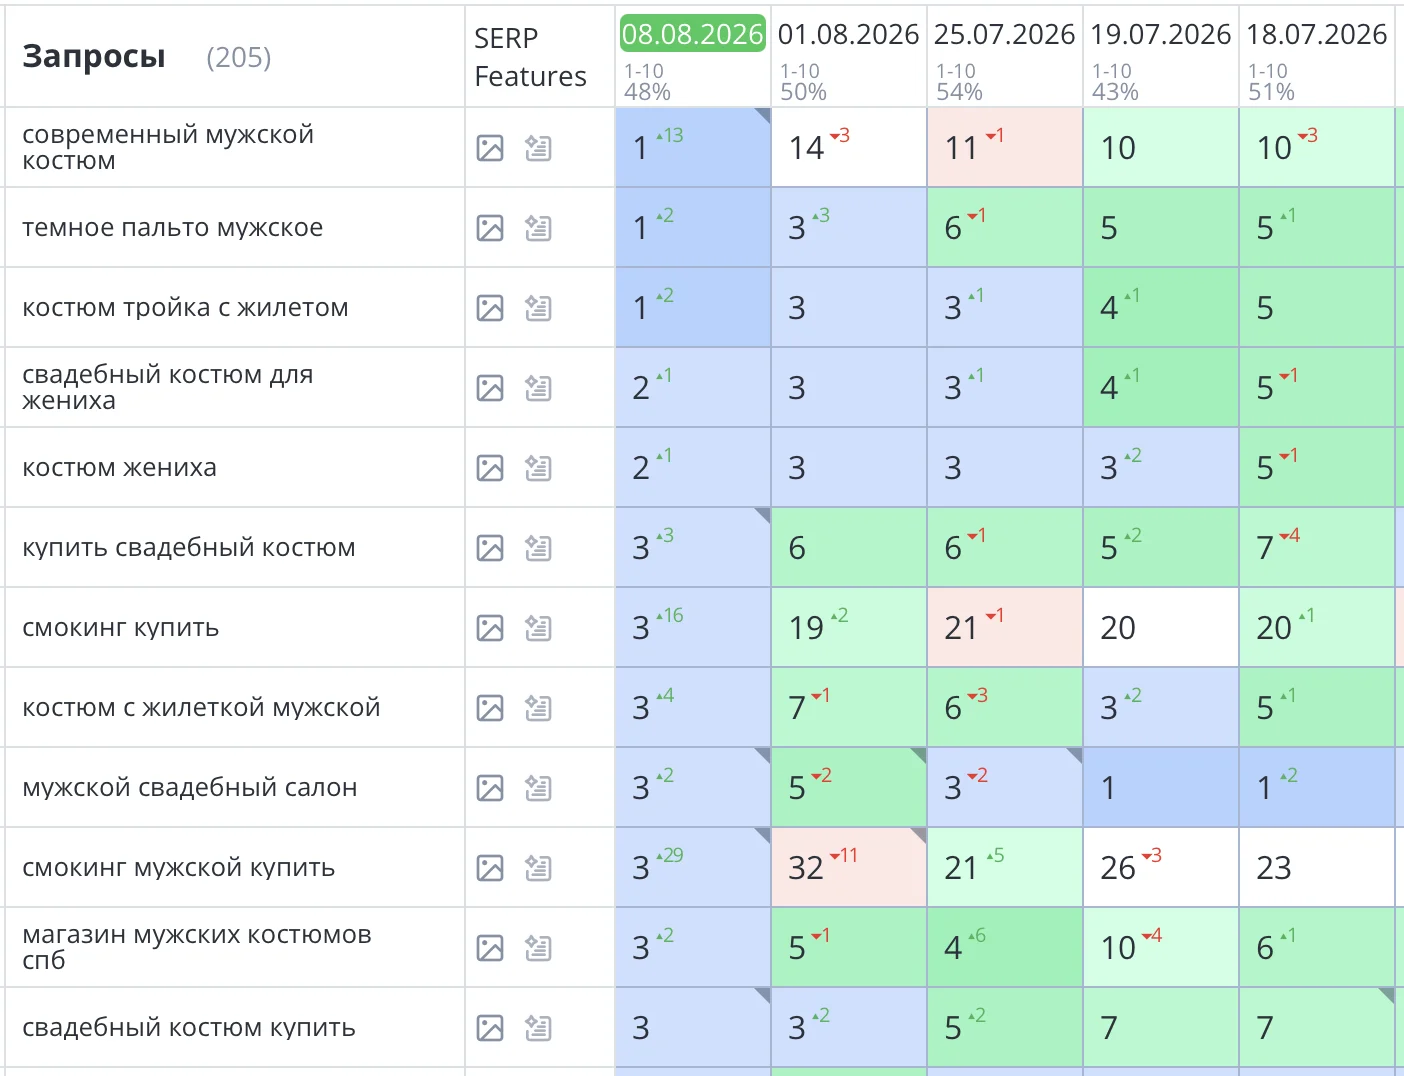Select image icon for магазин мужских костюмов спб
The width and height of the screenshot is (1404, 1076).
click(490, 948)
